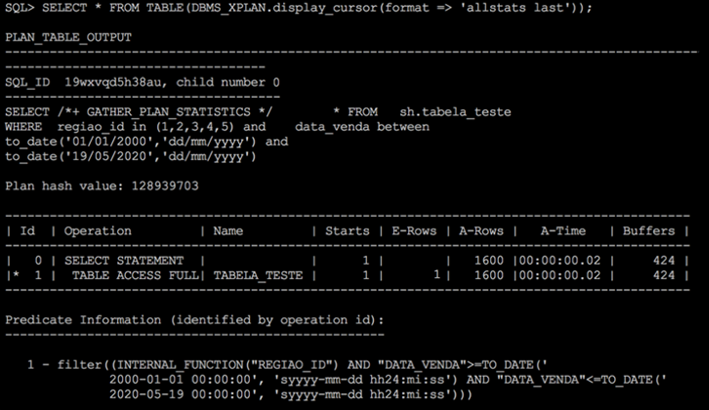
Task: Click the A-Time column header
Action: click(560, 230)
